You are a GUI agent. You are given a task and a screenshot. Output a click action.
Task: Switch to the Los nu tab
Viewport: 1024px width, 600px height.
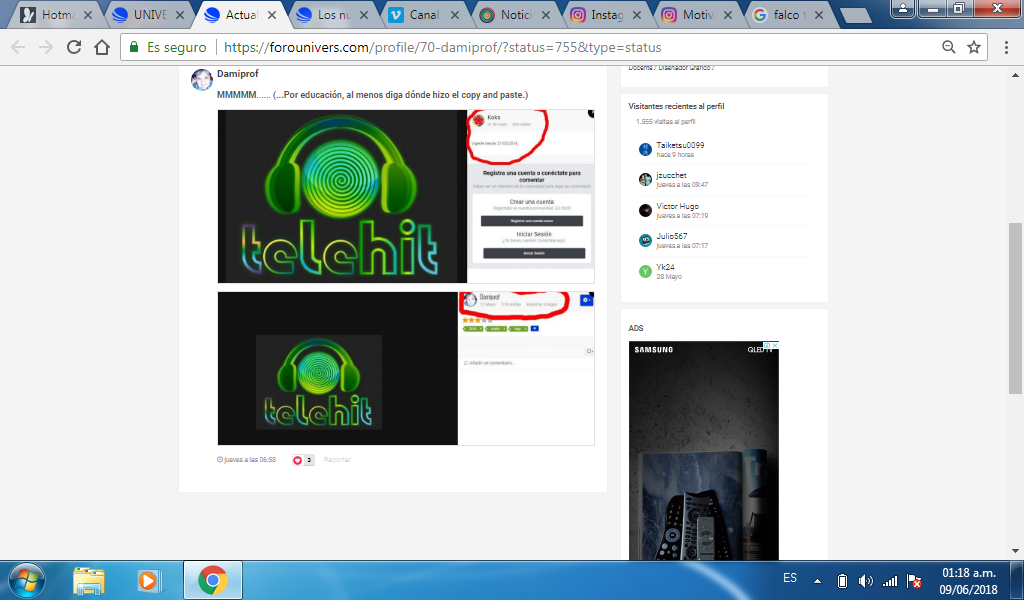334,14
